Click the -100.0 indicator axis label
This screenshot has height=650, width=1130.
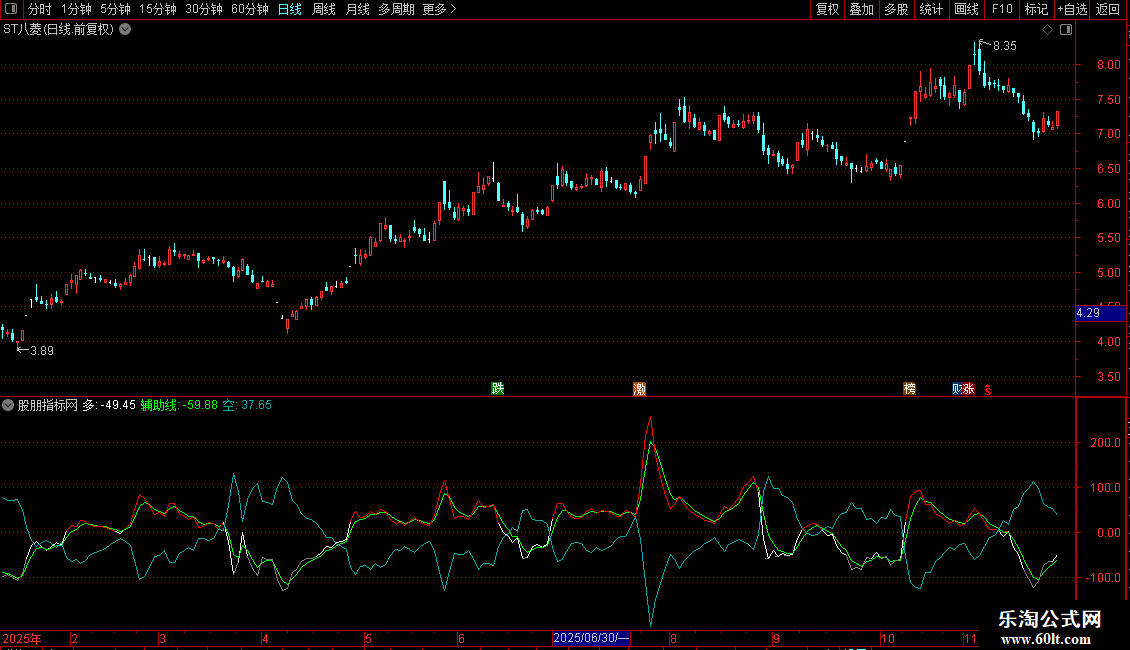pyautogui.click(x=1103, y=578)
